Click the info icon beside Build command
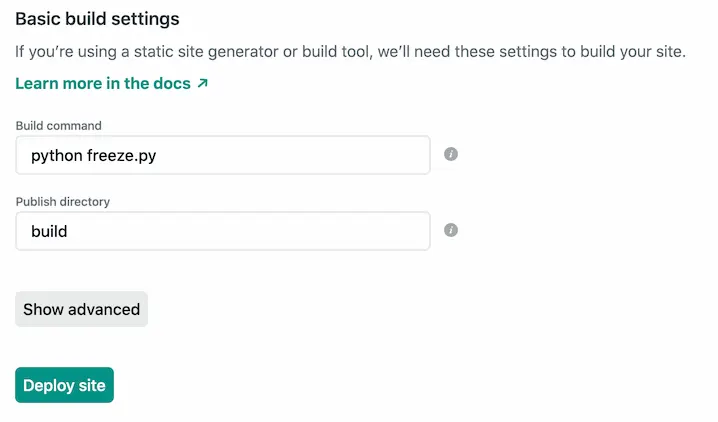 click(451, 154)
